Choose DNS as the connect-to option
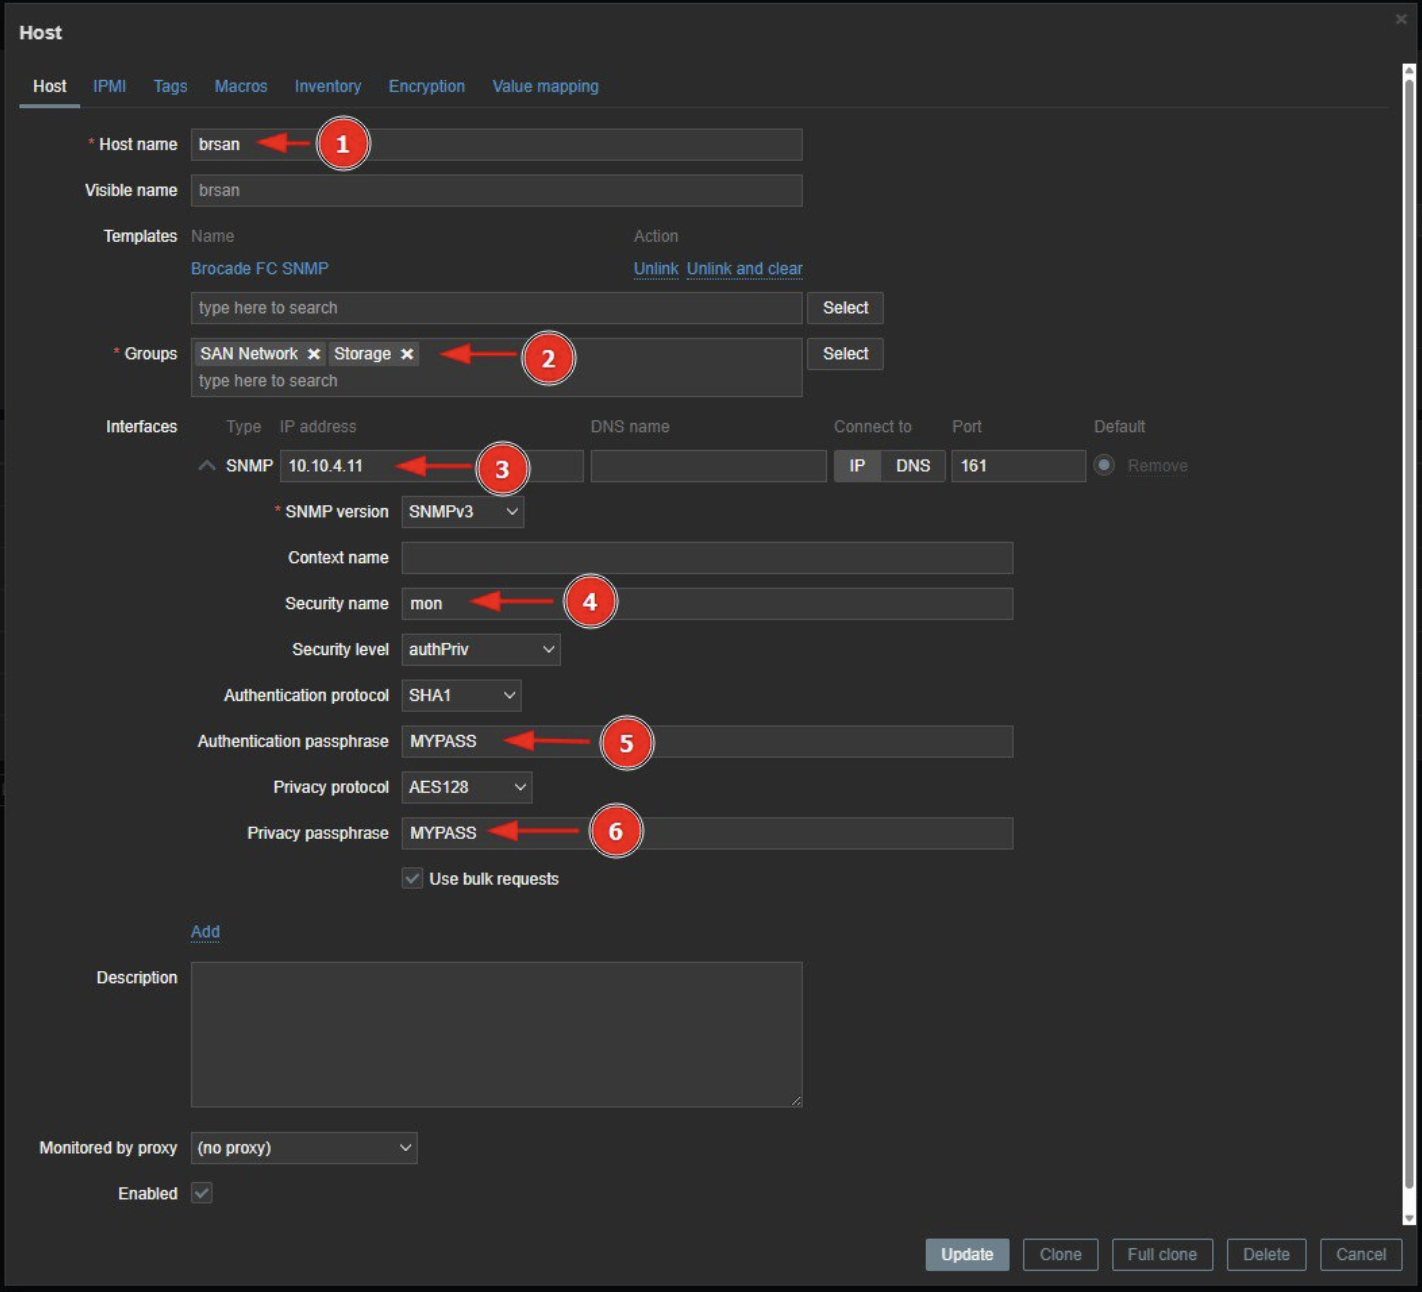 913,466
